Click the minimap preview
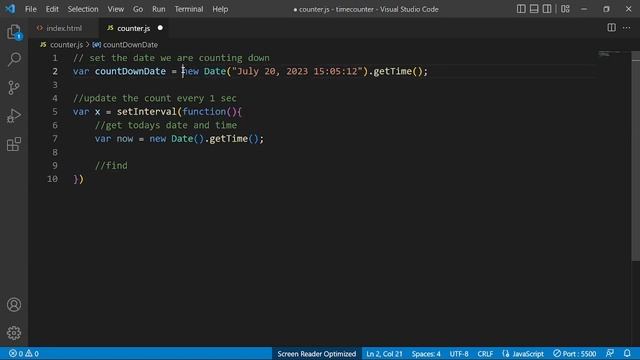The width and height of the screenshot is (640, 360). coord(610,54)
